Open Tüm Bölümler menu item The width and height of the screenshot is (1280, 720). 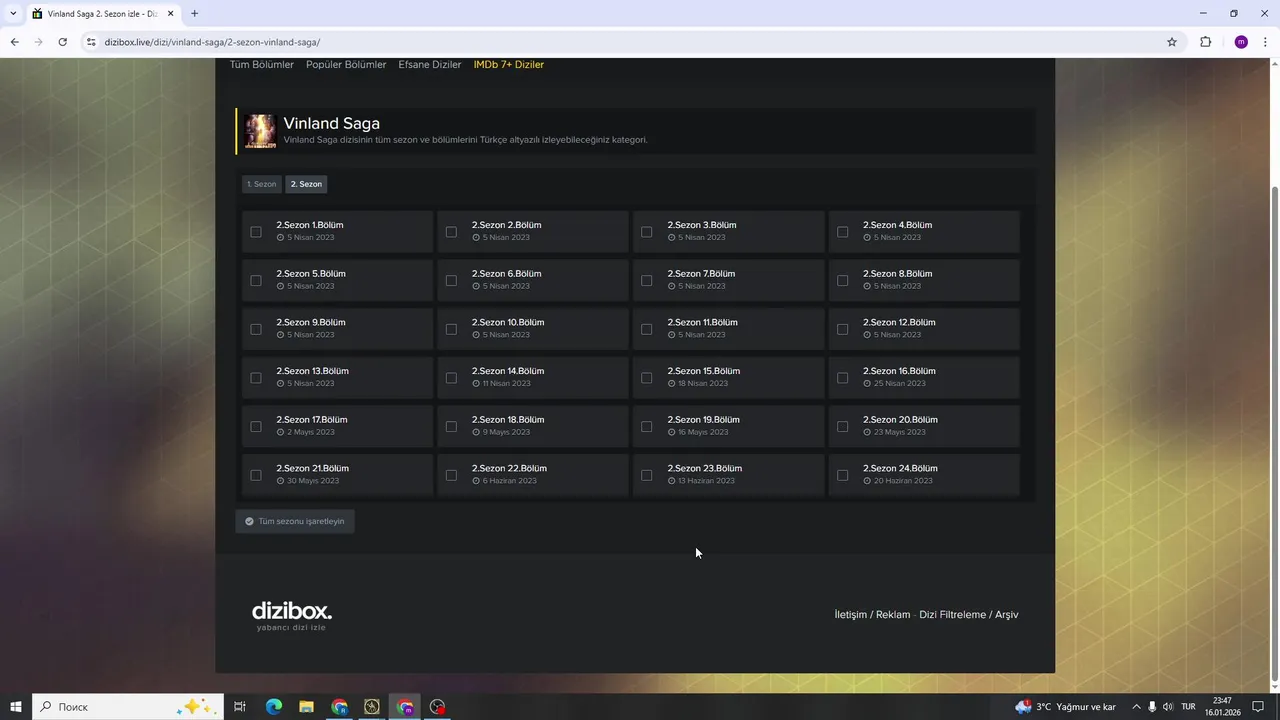click(x=262, y=65)
